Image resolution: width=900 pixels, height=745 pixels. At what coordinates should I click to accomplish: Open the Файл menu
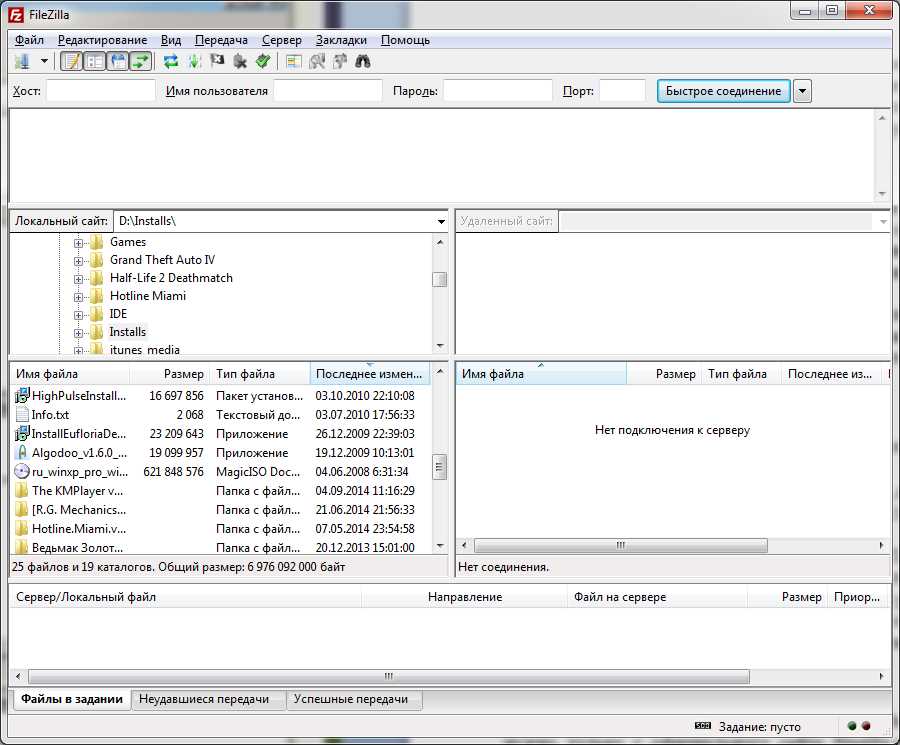point(29,40)
